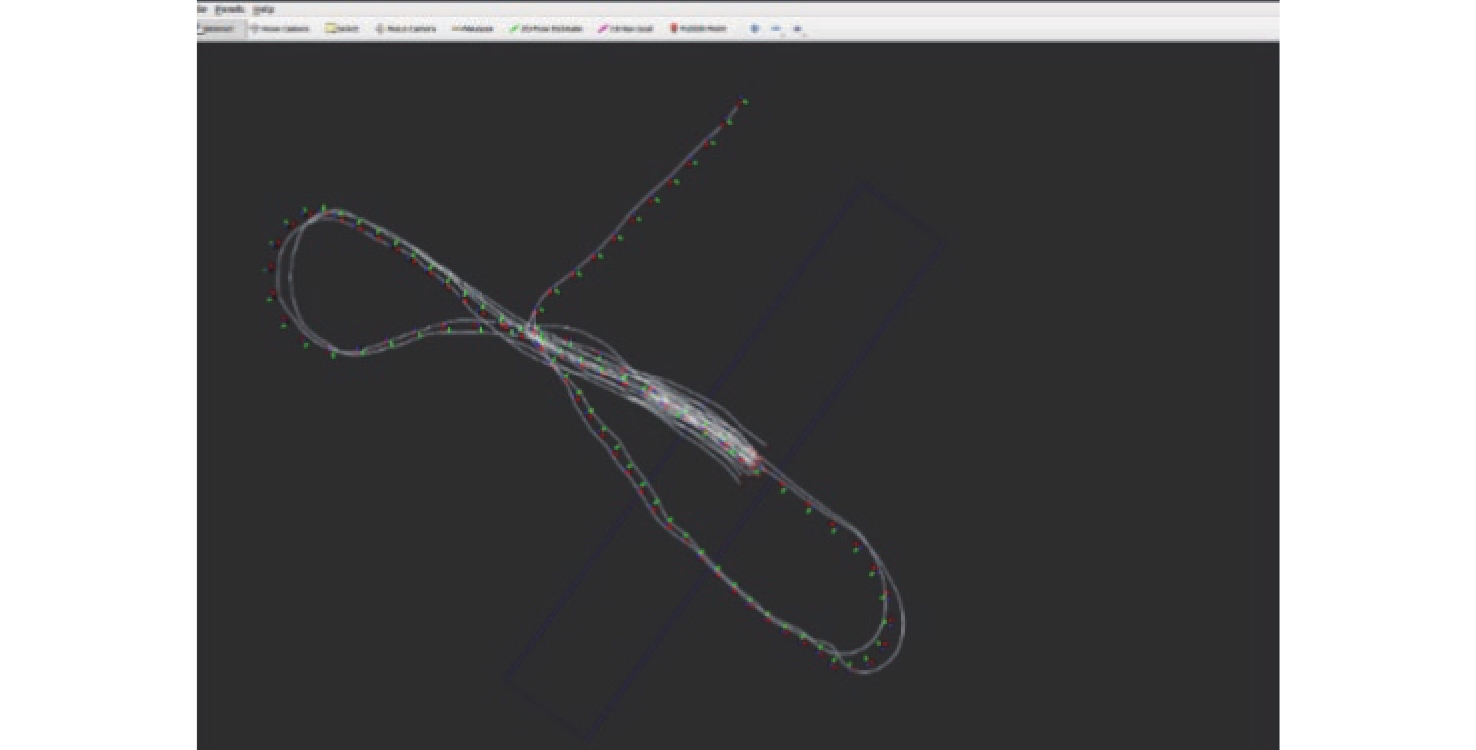
Task: Enable the Focus Camera tool
Action: tap(406, 29)
